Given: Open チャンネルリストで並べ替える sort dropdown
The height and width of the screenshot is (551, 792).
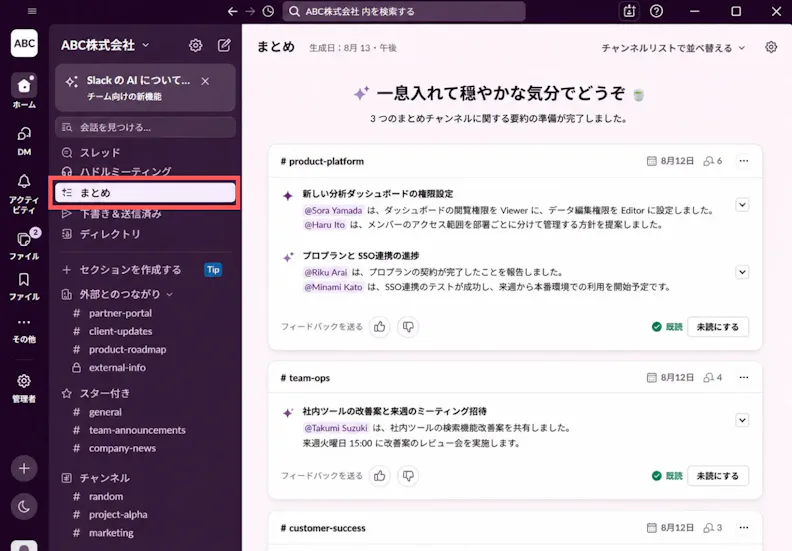Looking at the screenshot, I should 673,48.
